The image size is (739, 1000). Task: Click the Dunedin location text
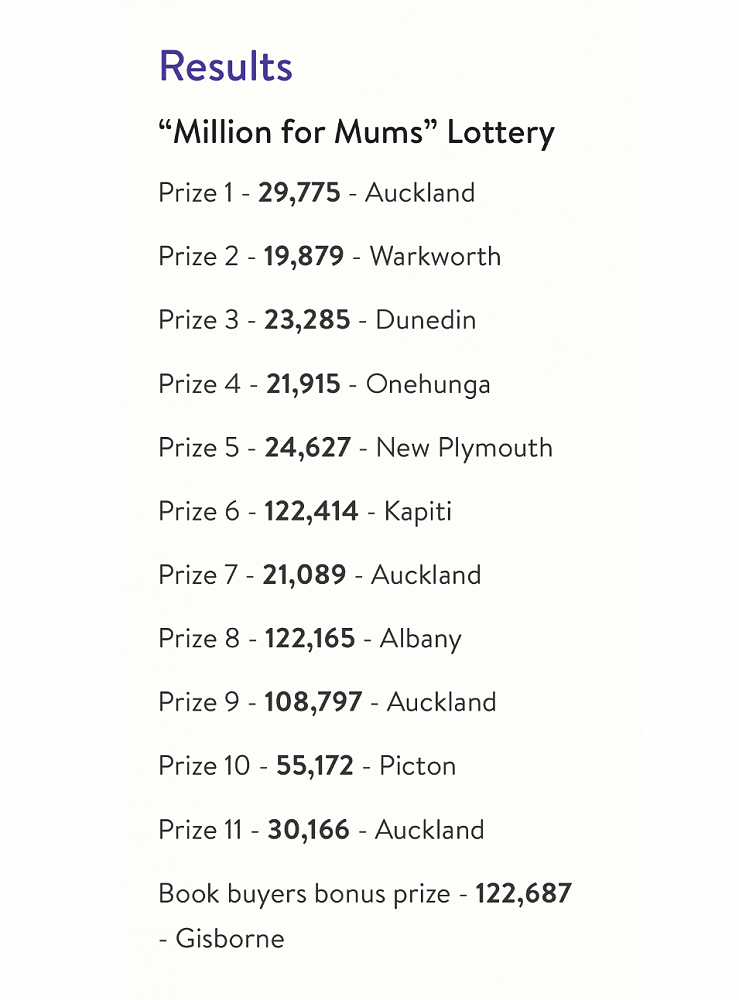click(426, 320)
